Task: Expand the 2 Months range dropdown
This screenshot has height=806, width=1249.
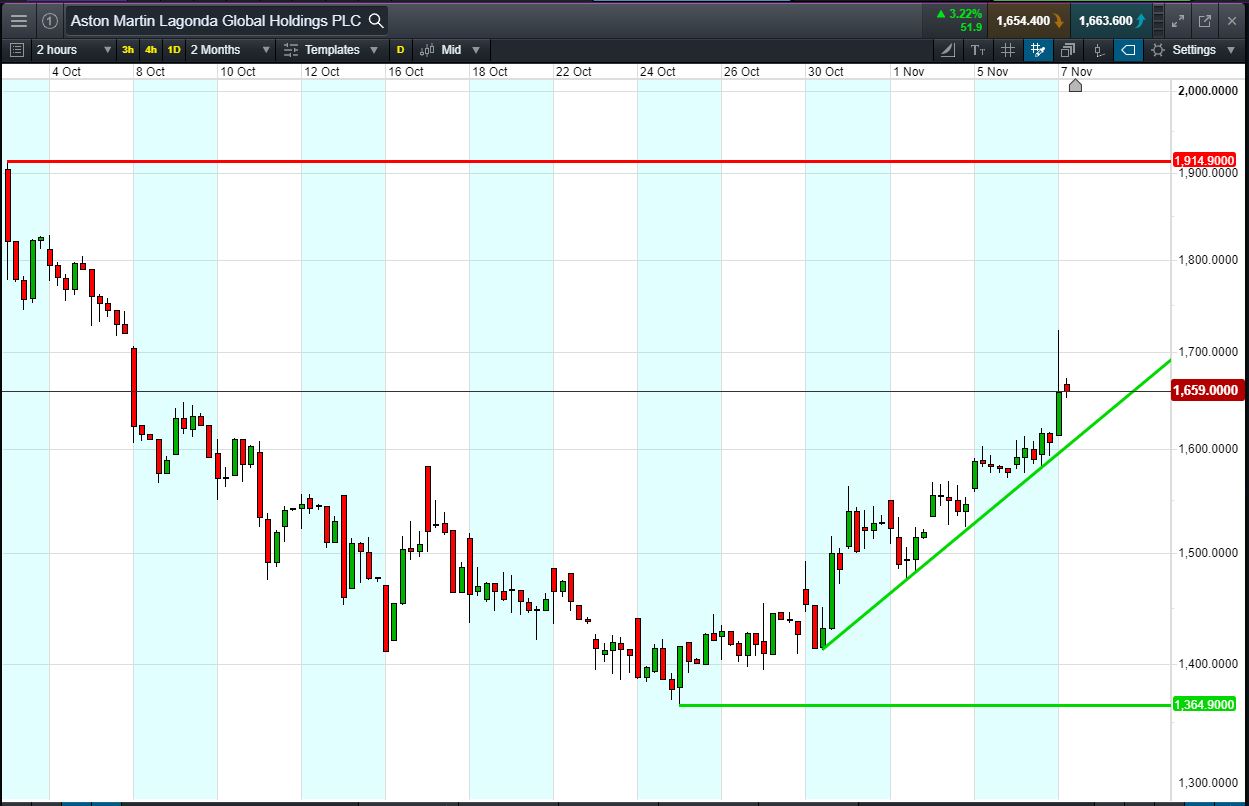Action: [x=230, y=49]
